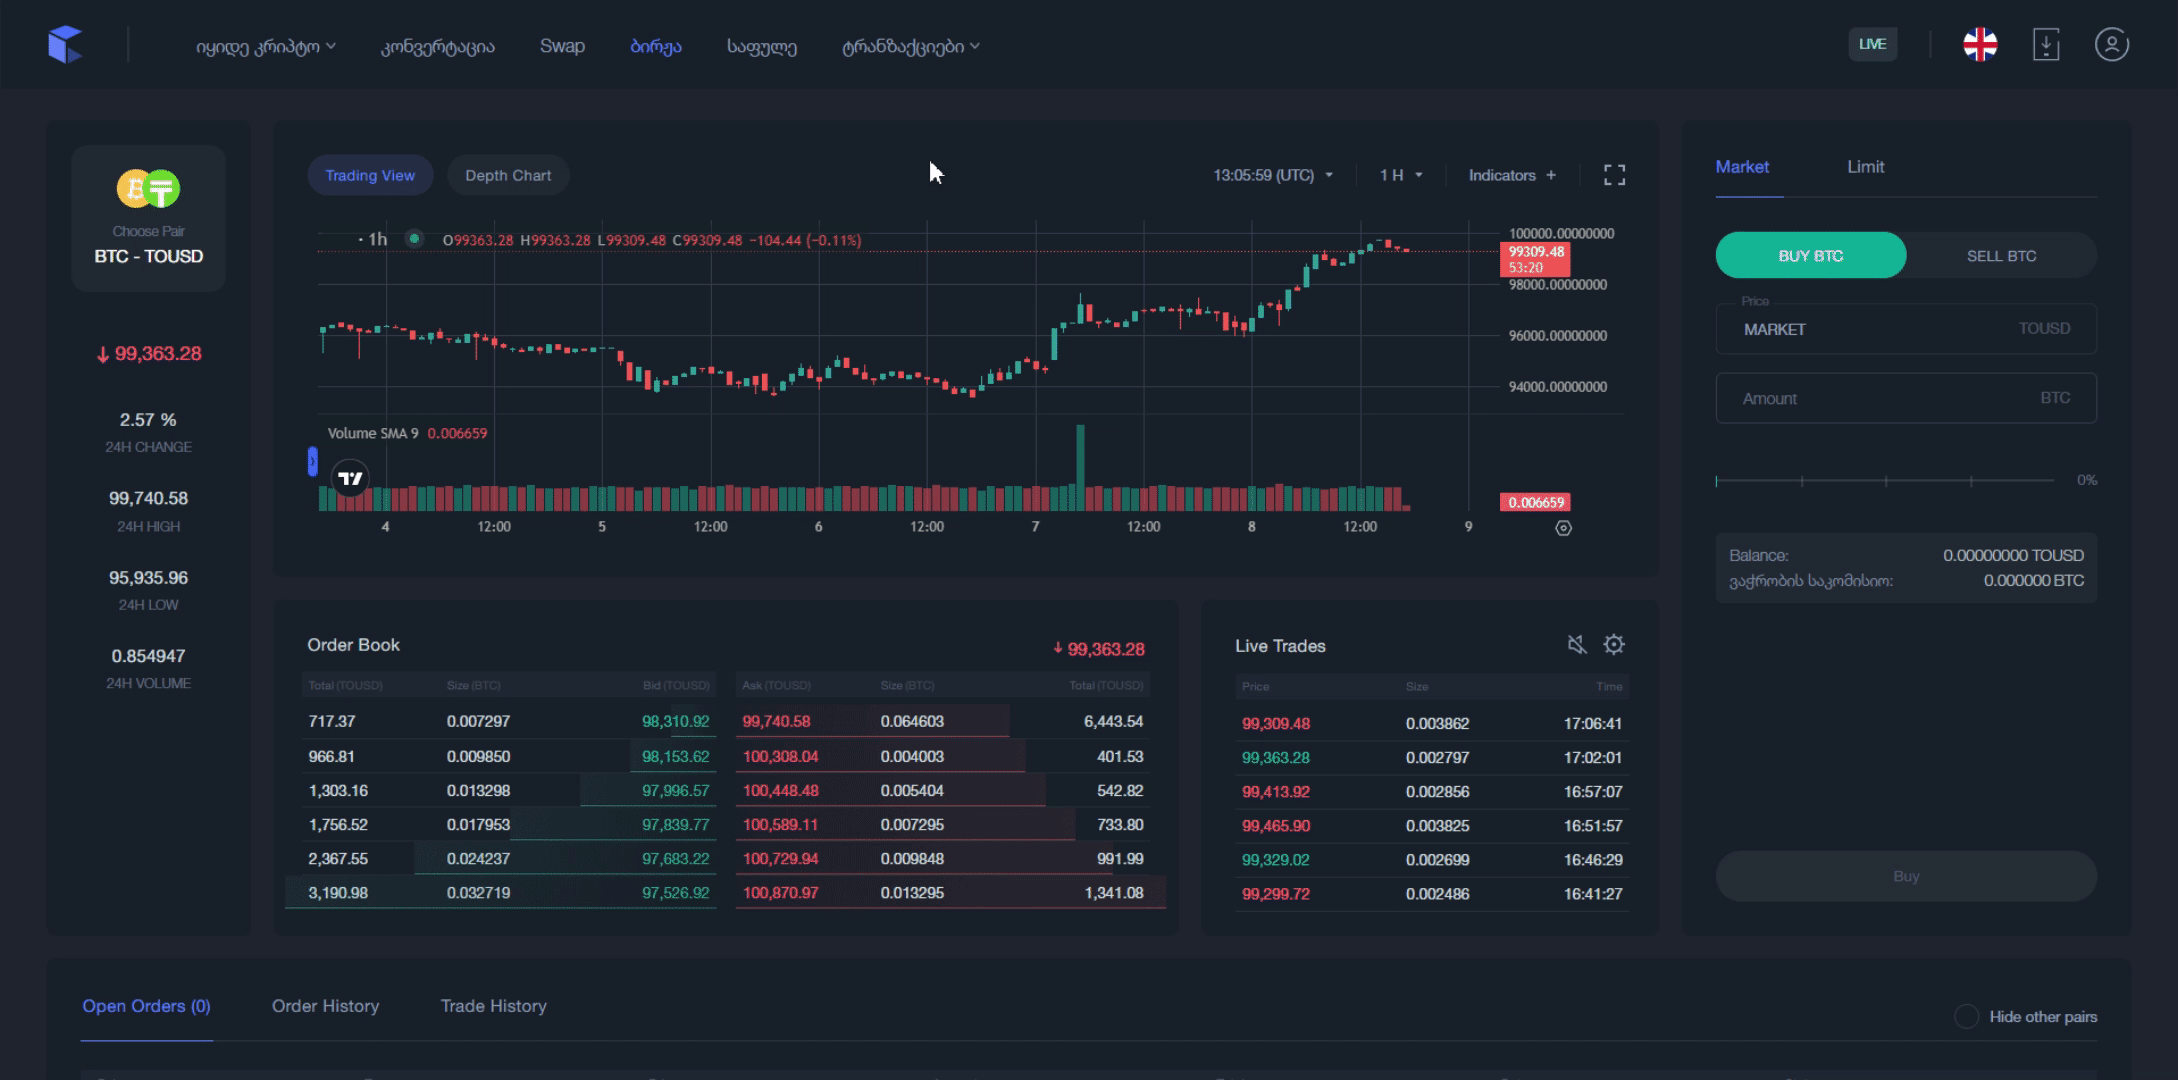Mute Live Trades sound icon
The height and width of the screenshot is (1080, 2178).
[1577, 645]
